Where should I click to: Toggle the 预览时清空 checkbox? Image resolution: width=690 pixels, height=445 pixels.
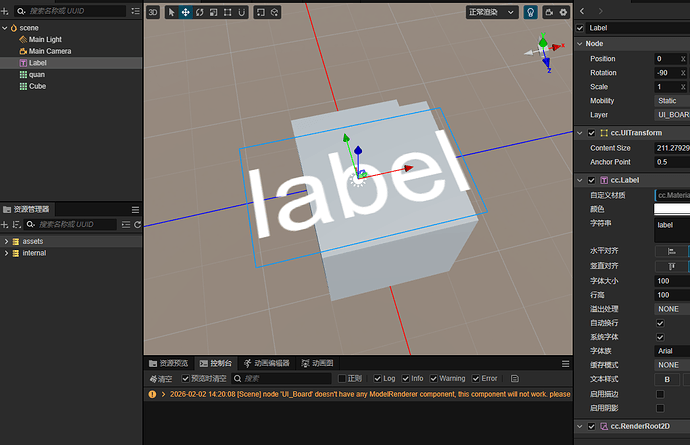pos(185,379)
